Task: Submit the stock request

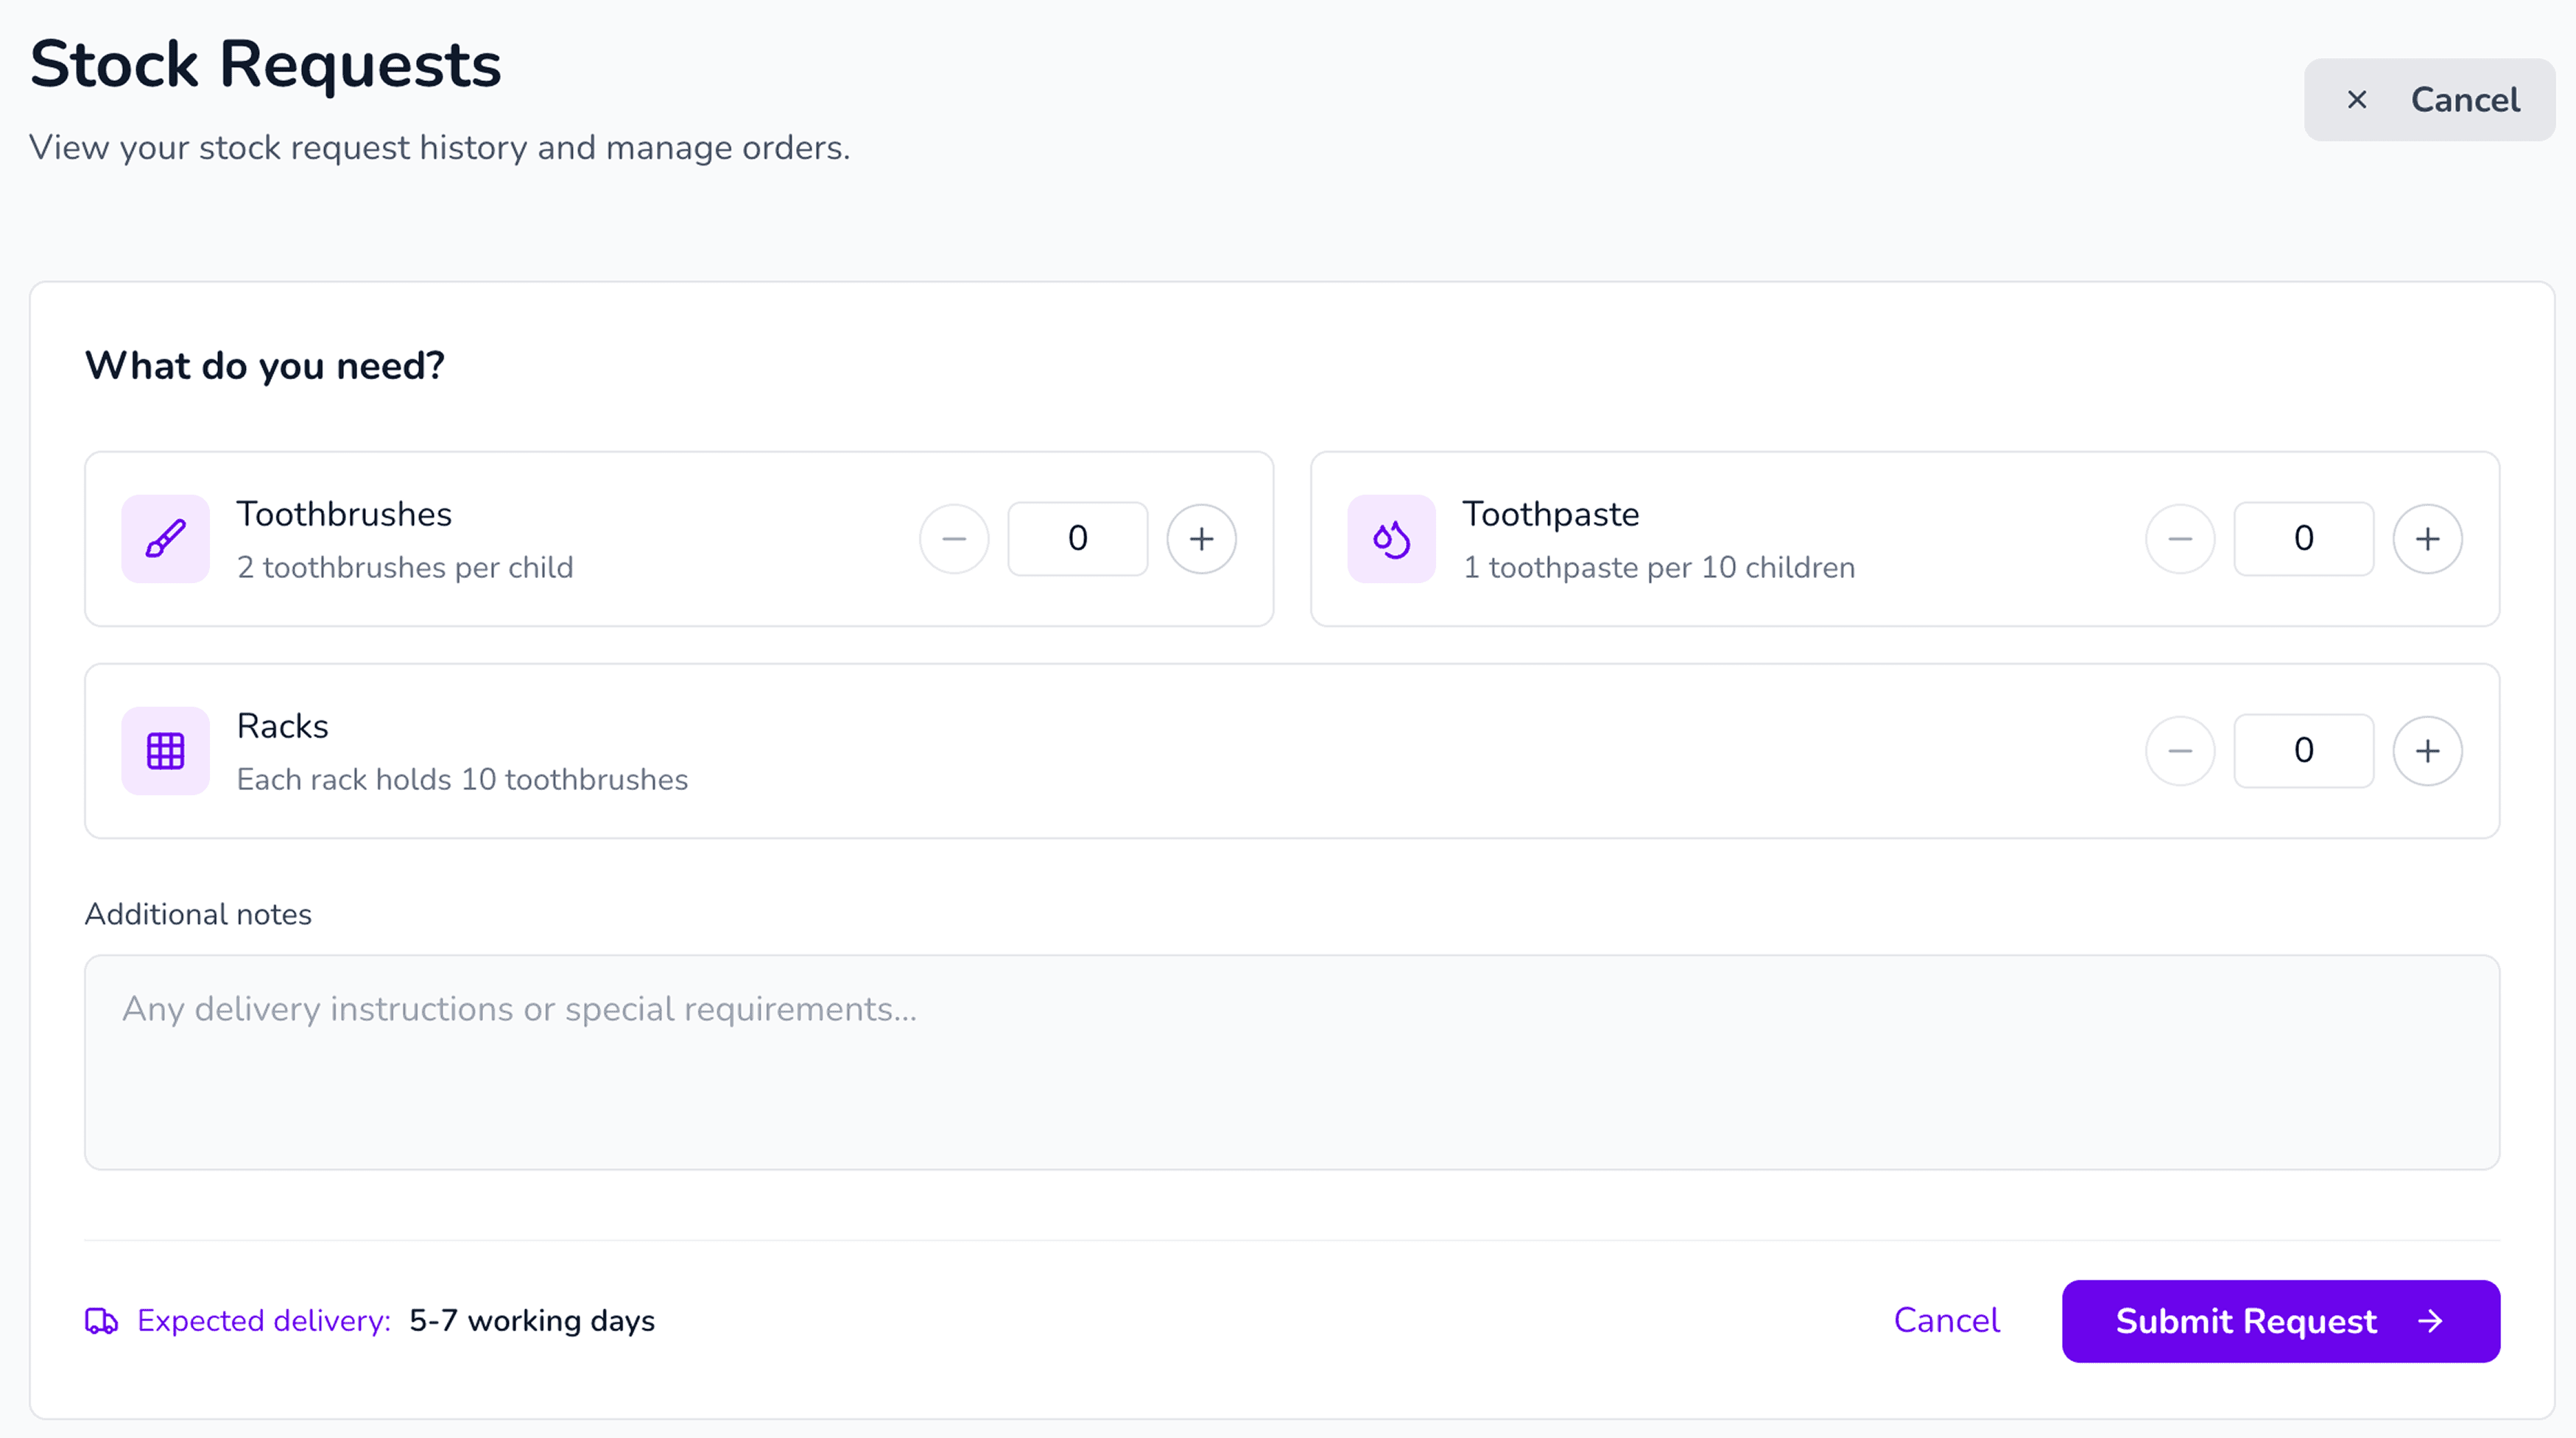Action: click(x=2281, y=1321)
